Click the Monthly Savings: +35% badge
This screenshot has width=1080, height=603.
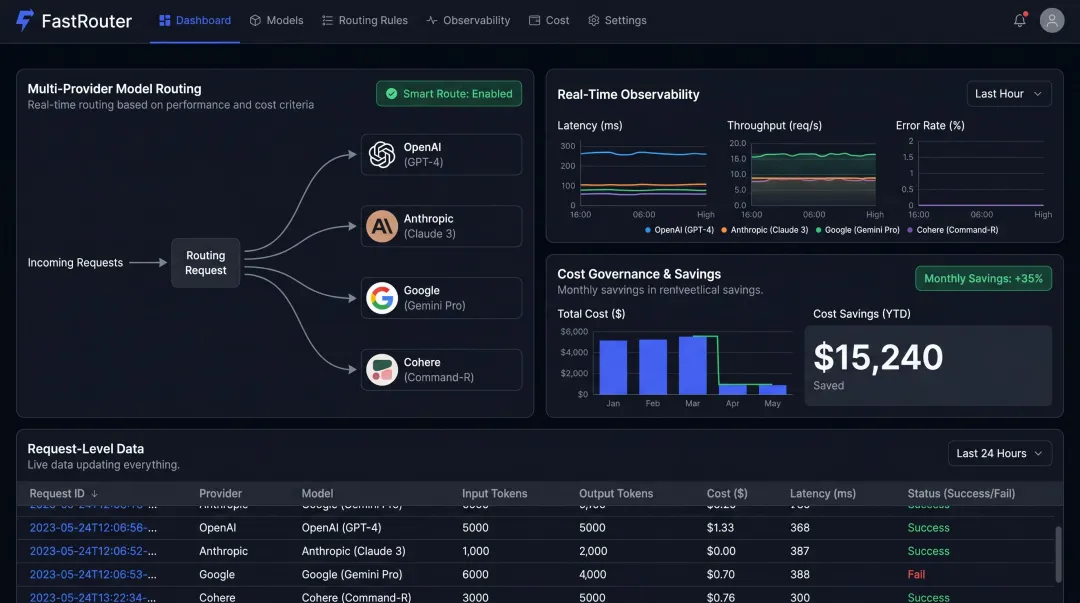984,278
